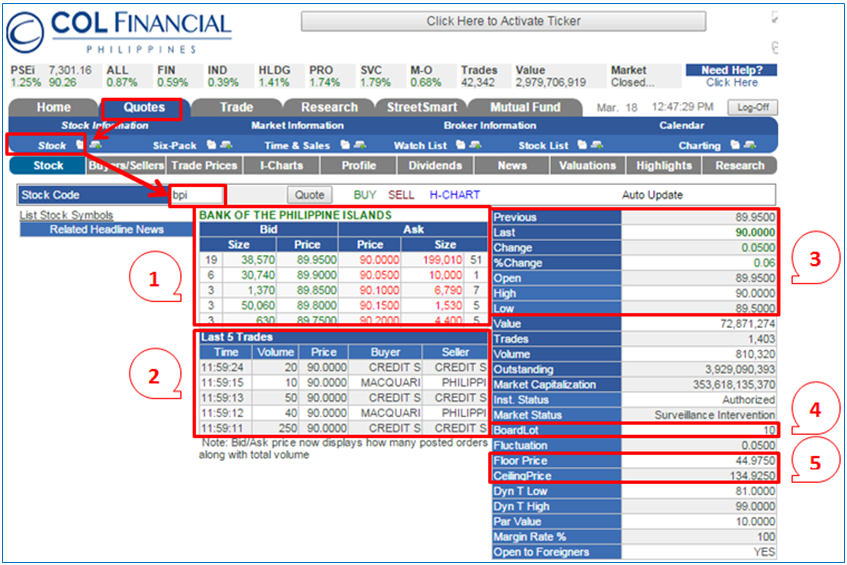
Task: Open Charting
Action: pos(699,145)
